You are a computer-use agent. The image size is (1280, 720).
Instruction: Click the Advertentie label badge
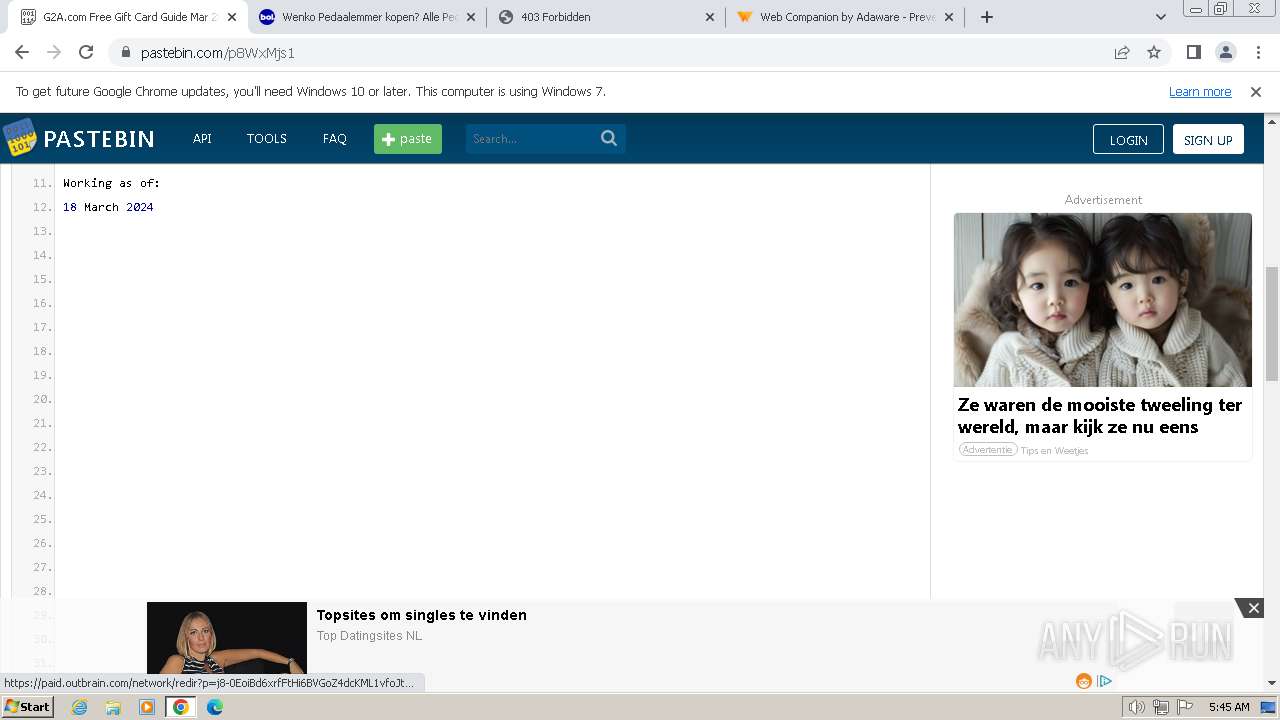988,450
